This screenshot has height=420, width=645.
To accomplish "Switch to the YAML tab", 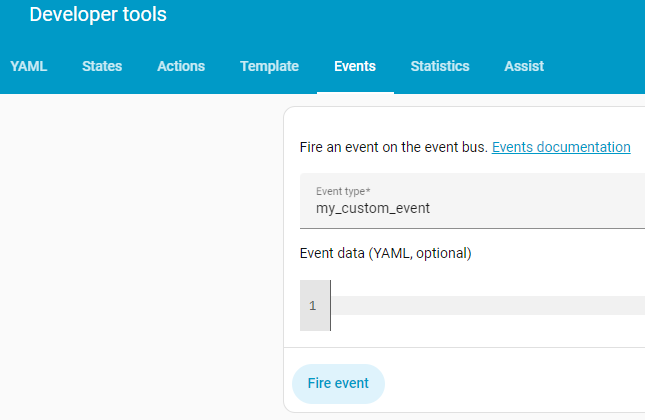I will pyautogui.click(x=29, y=66).
